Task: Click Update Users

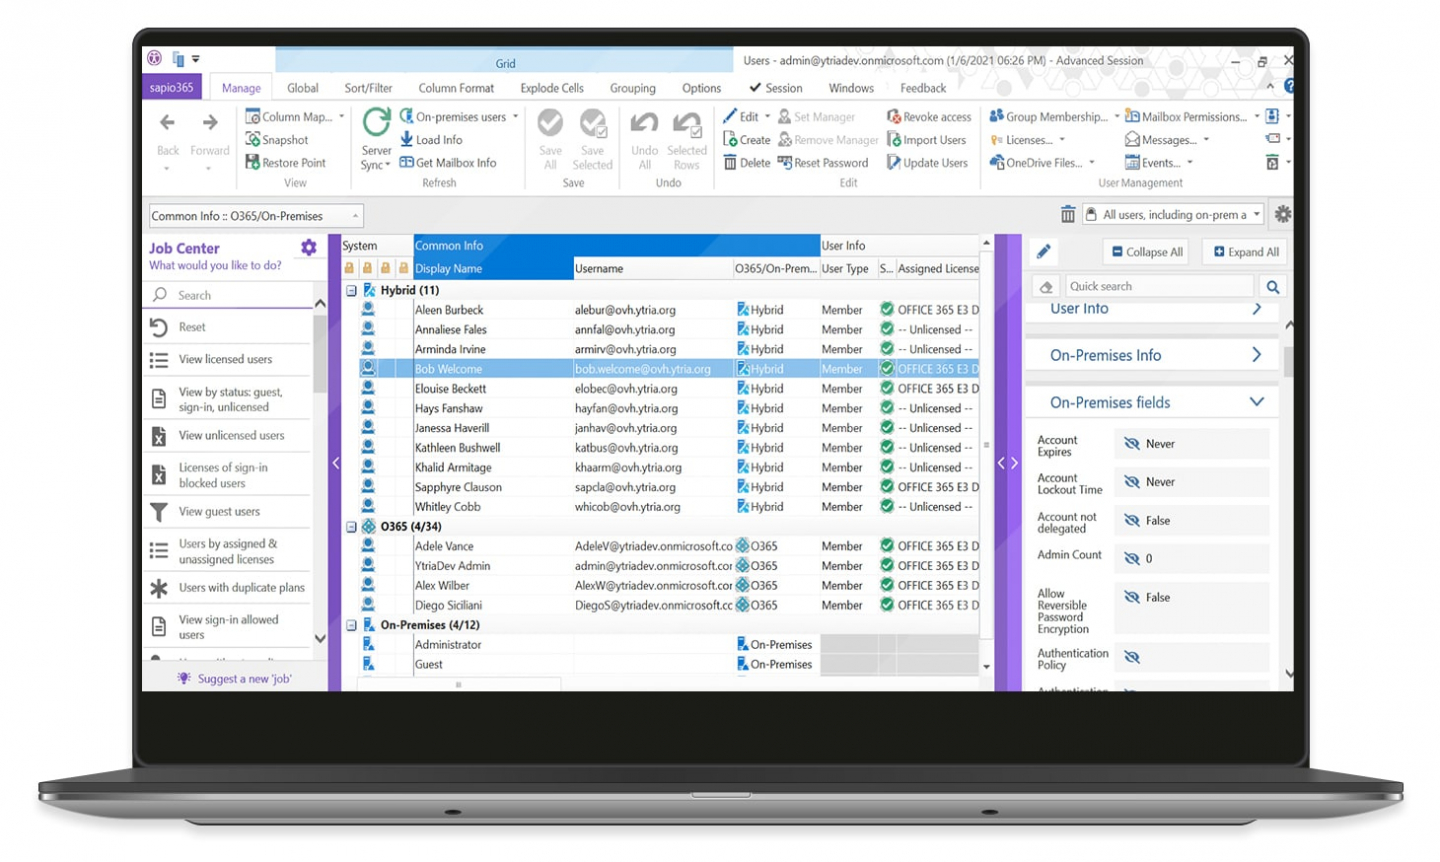Action: tap(927, 163)
